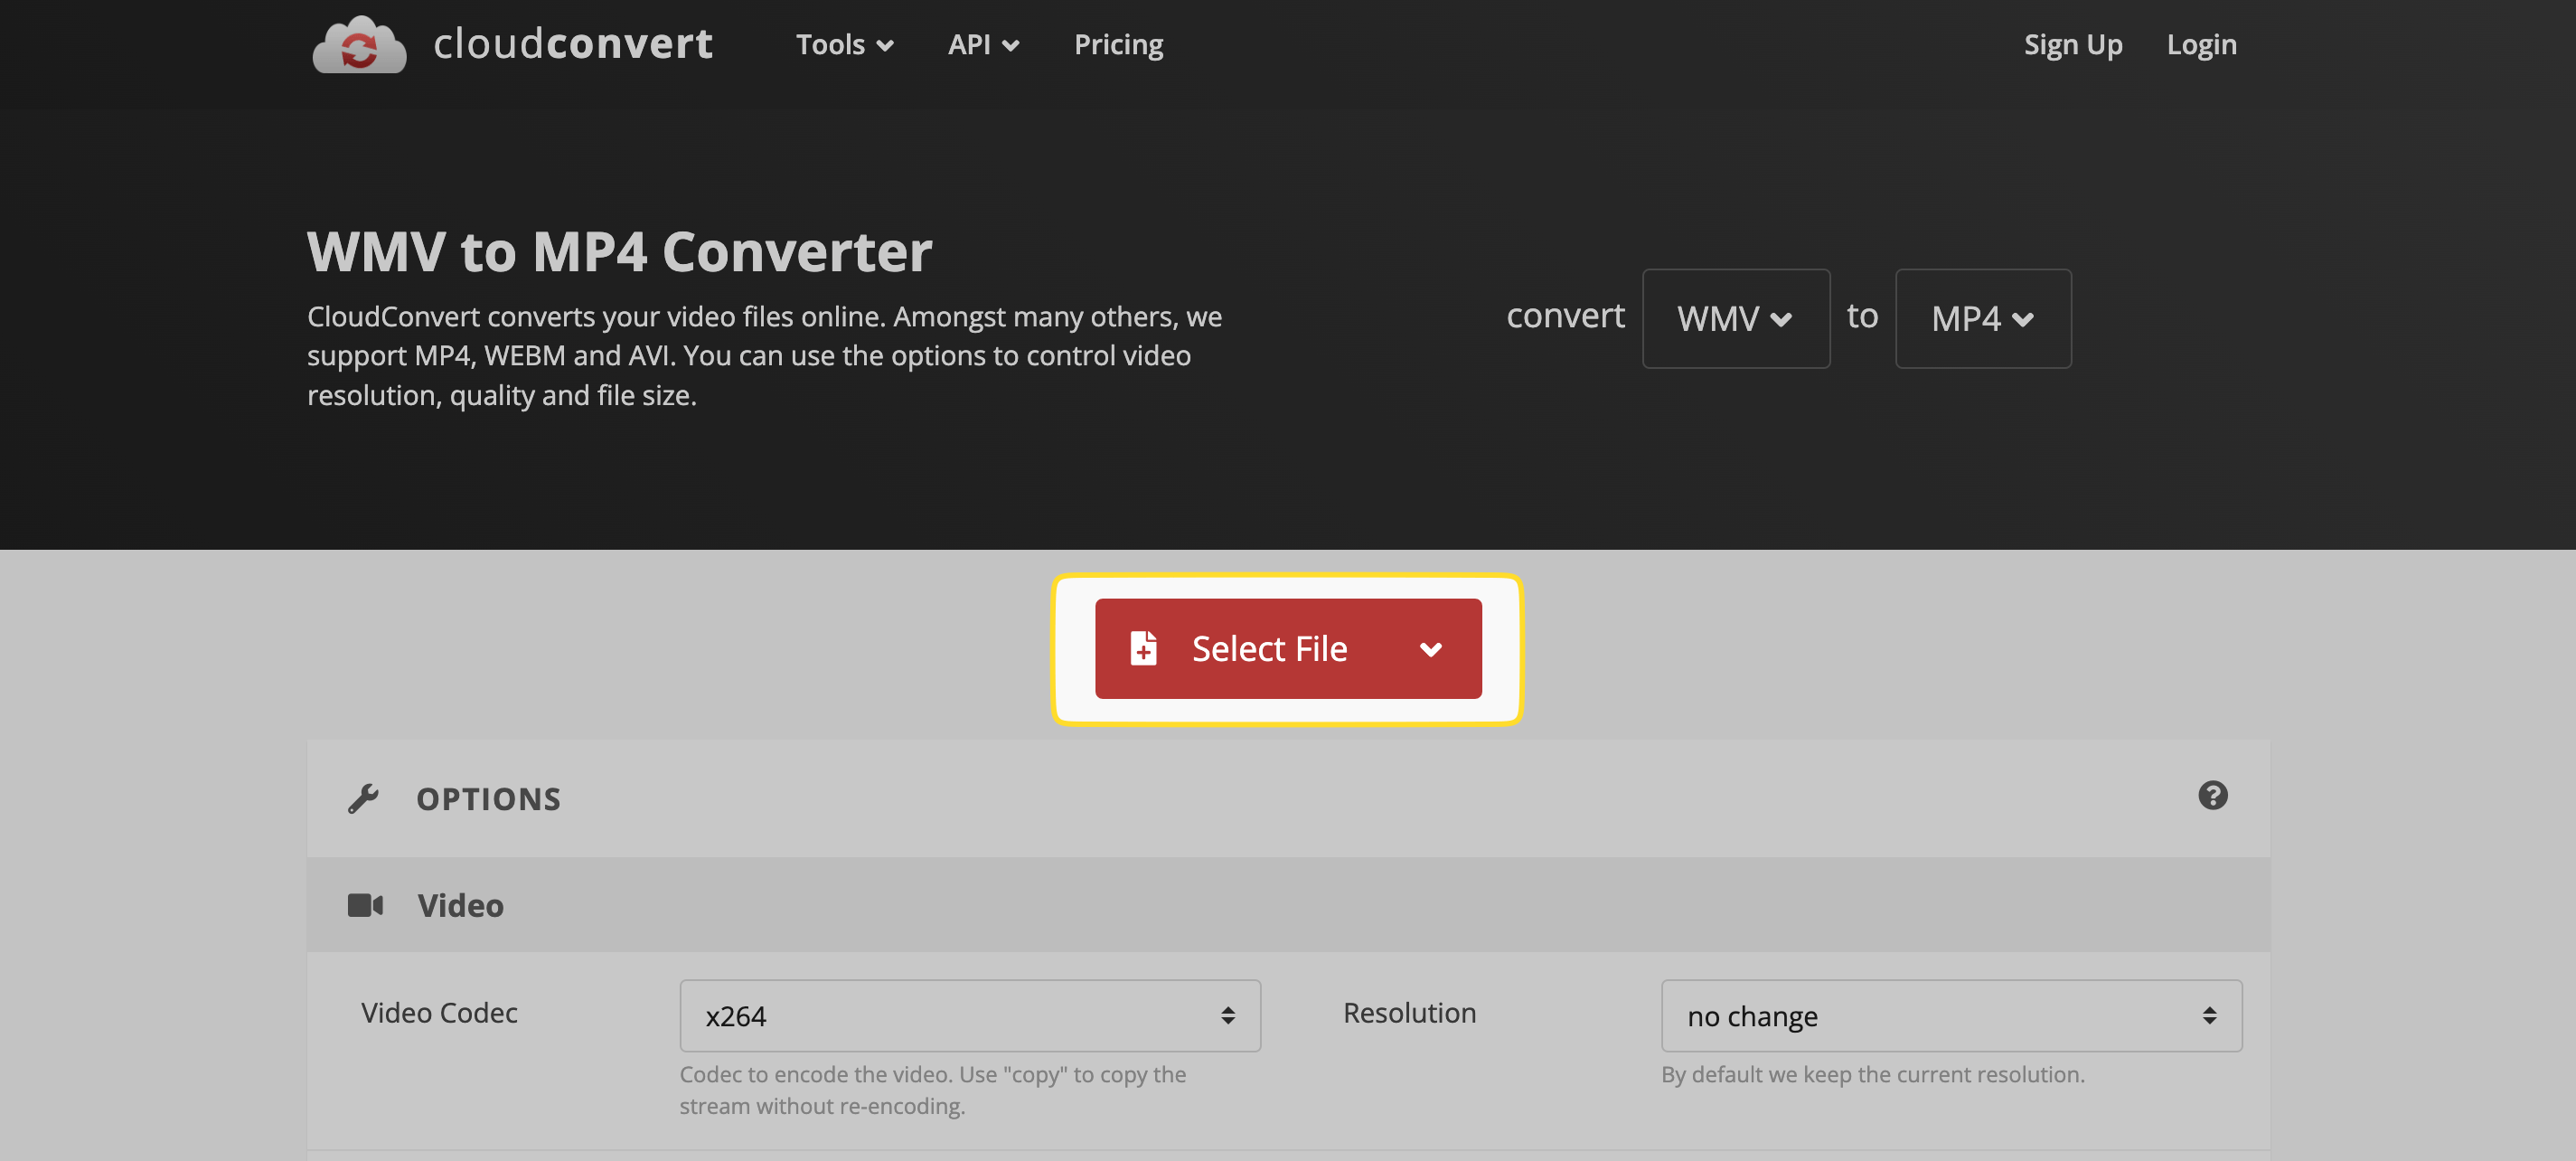Open the options help question-mark icon
Viewport: 2576px width, 1161px height.
2212,795
